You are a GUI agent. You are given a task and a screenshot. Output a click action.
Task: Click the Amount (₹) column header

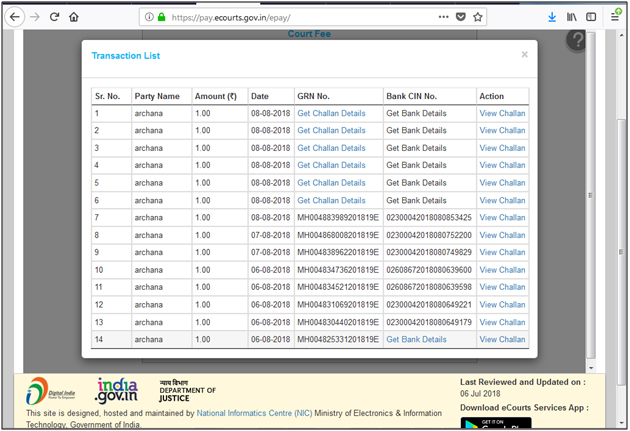tap(216, 96)
